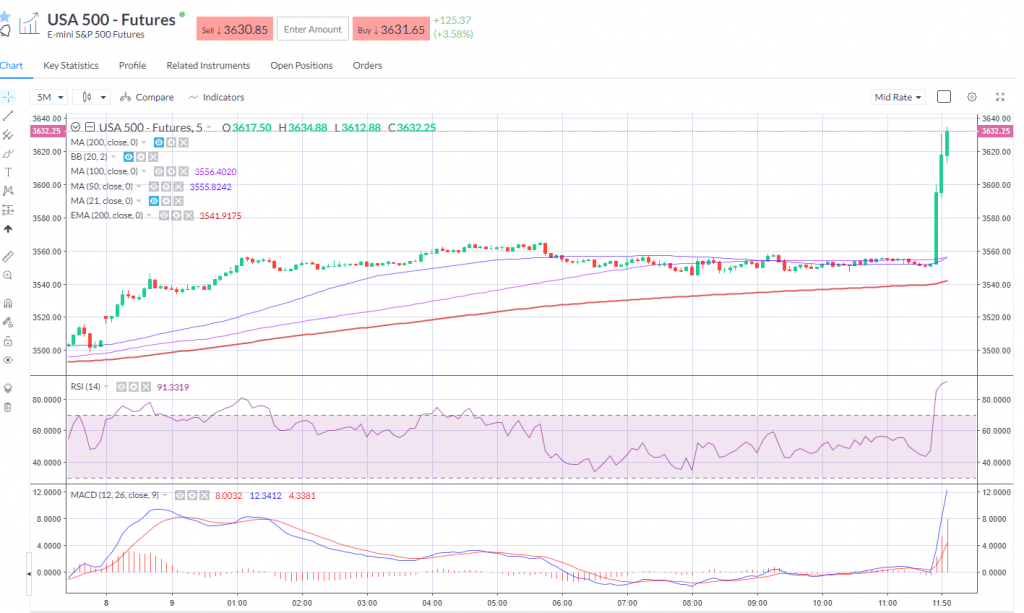1024x613 pixels.
Task: Open the Mid Rate dropdown
Action: coord(897,97)
